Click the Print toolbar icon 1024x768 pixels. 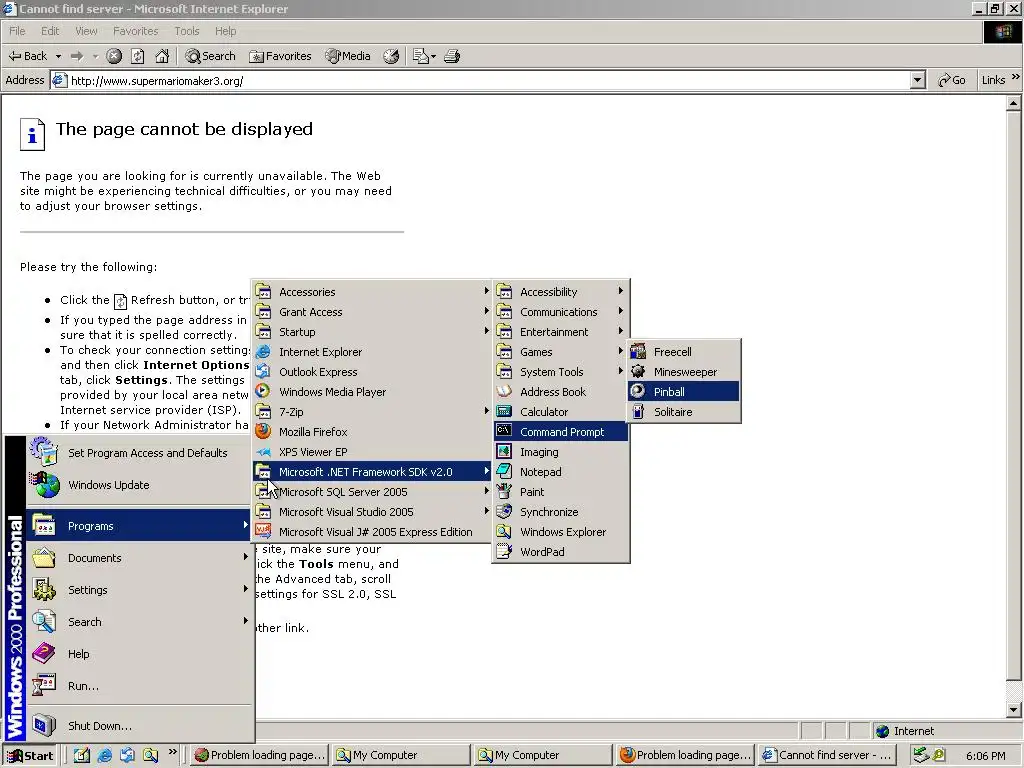(x=452, y=56)
